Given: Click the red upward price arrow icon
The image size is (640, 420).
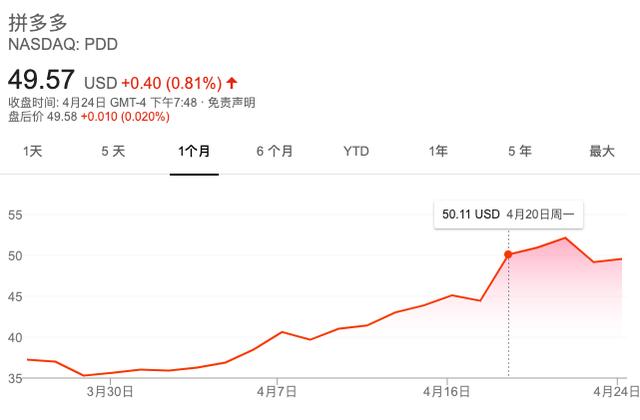Looking at the screenshot, I should [x=232, y=83].
